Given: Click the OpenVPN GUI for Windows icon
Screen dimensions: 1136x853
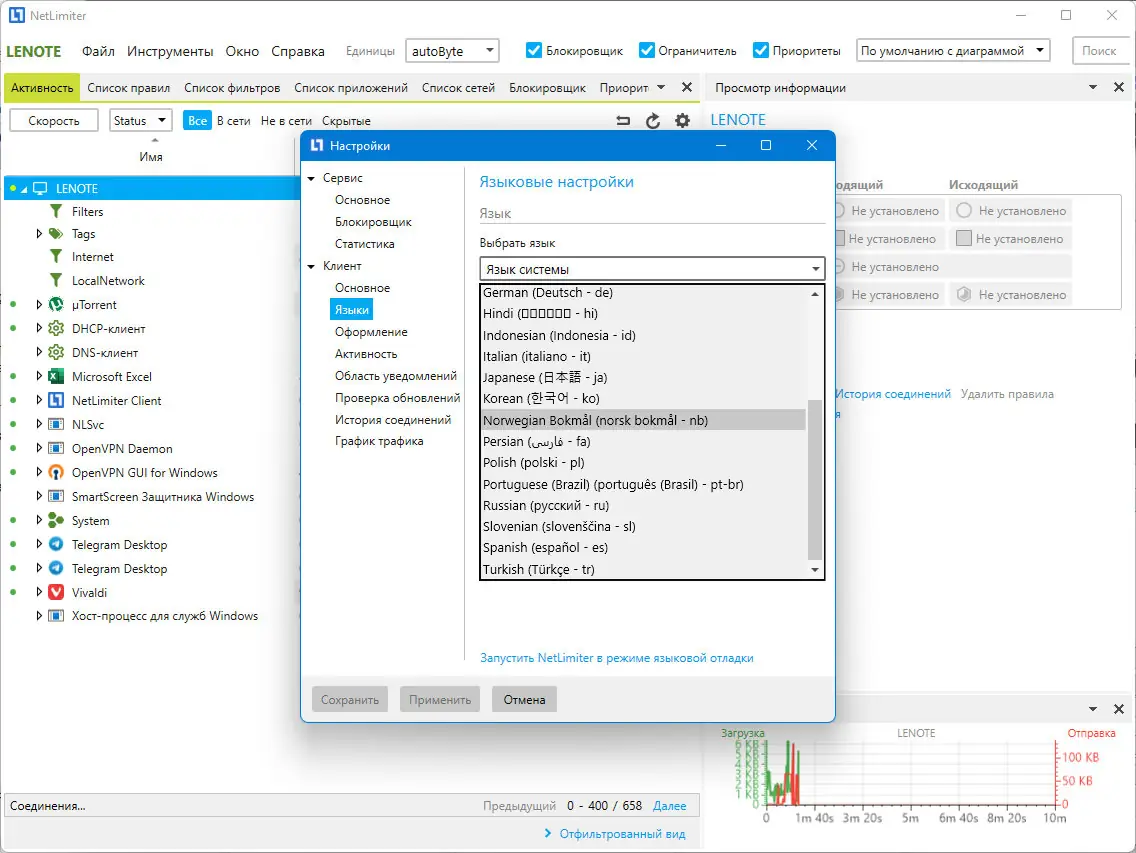Looking at the screenshot, I should coord(56,473).
